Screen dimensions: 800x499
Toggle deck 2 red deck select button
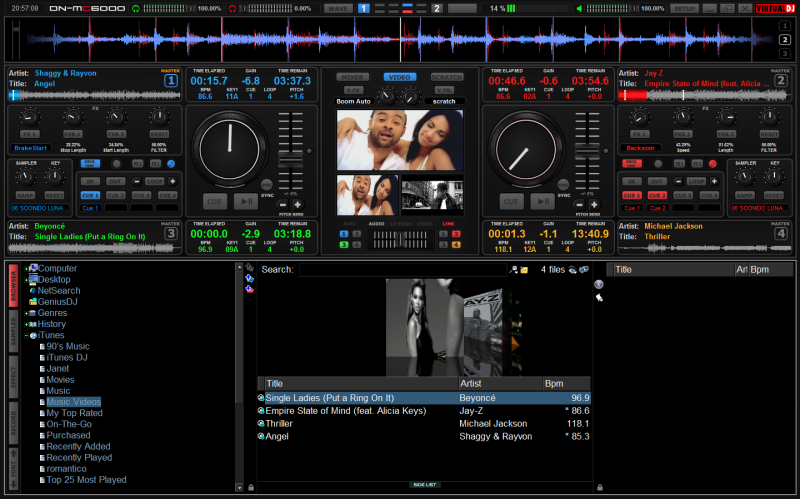coord(632,164)
